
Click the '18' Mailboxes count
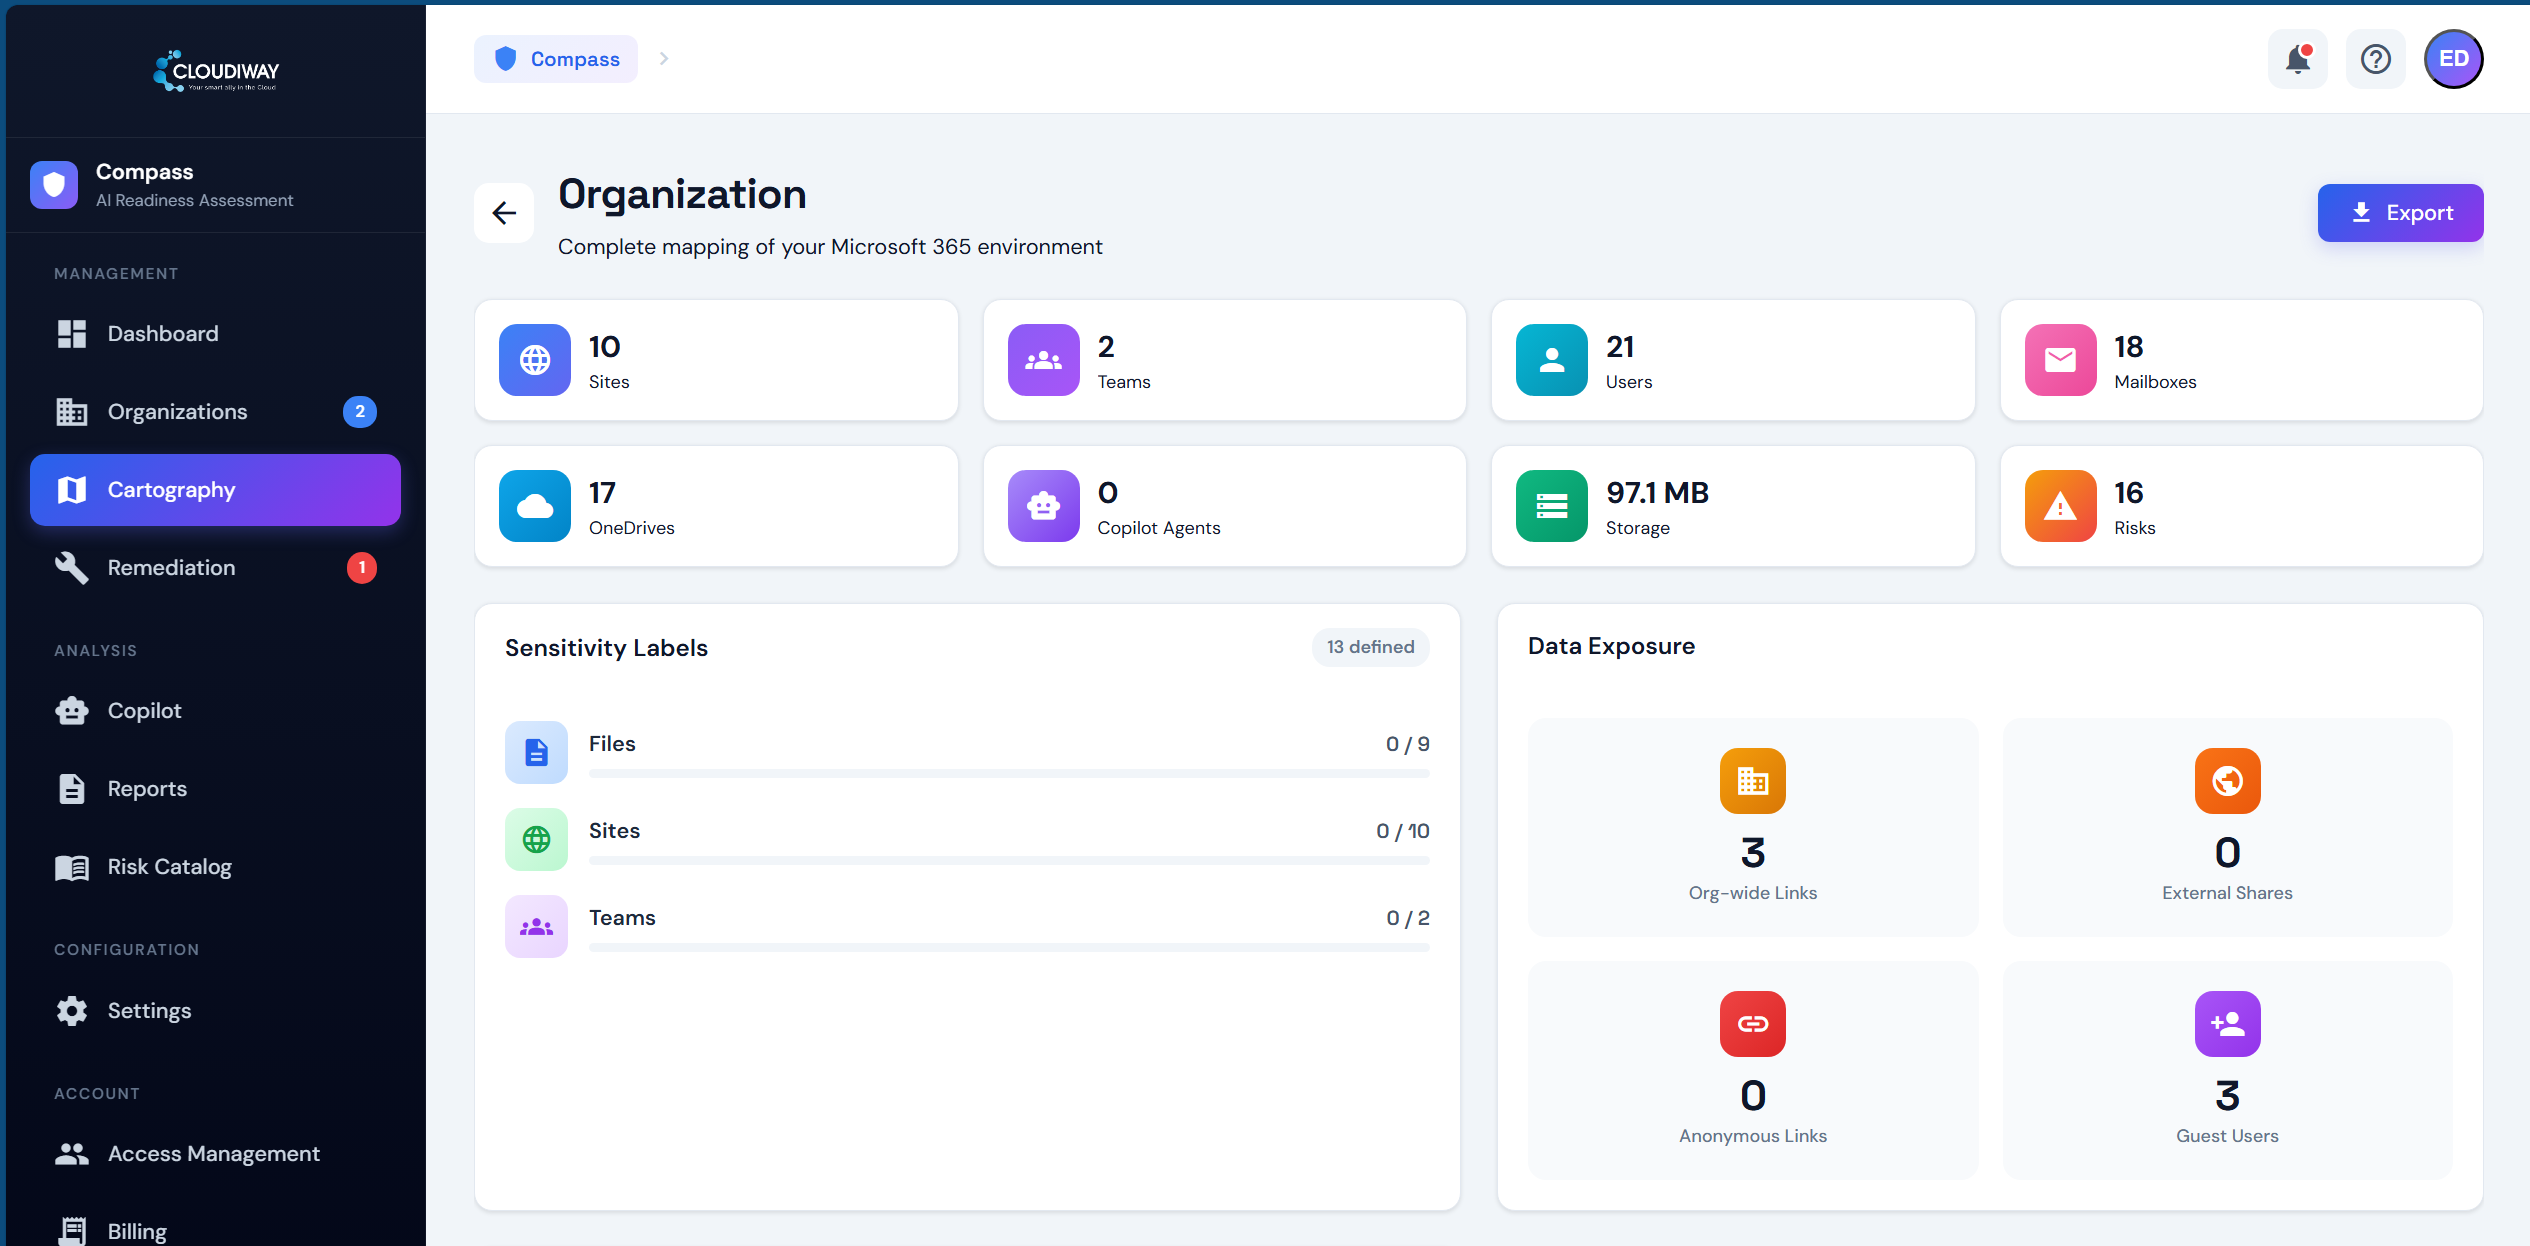(2128, 347)
